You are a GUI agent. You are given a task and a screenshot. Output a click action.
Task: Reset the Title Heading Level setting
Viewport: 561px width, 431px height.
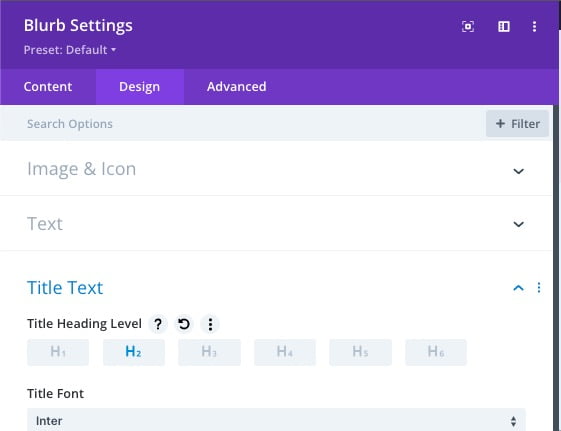184,324
